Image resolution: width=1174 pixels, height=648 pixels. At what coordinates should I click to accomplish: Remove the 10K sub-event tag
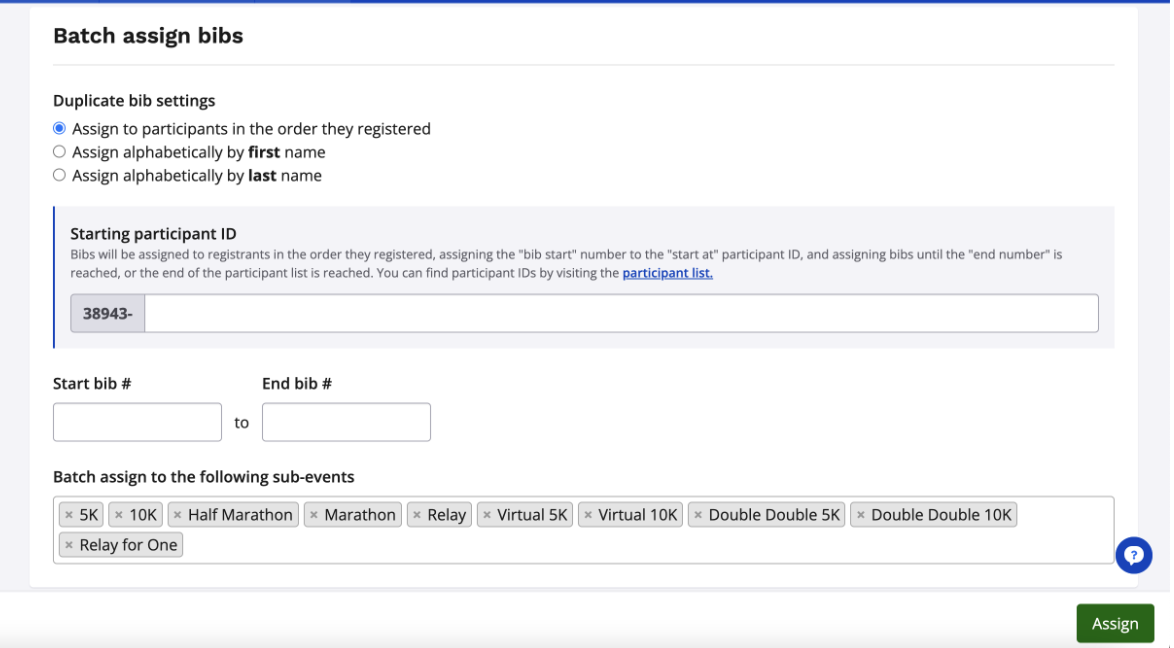118,515
